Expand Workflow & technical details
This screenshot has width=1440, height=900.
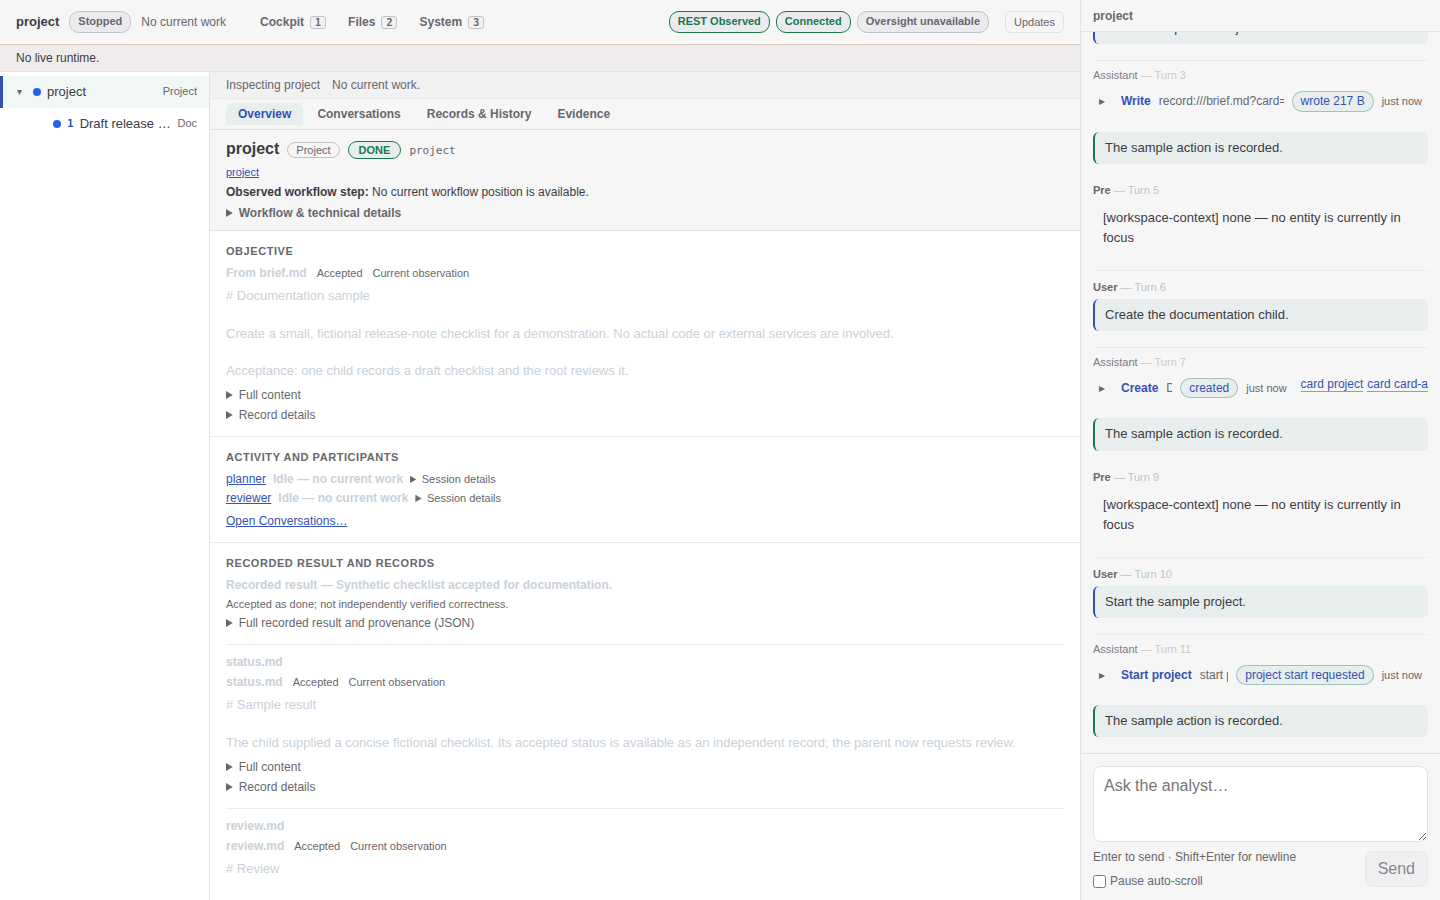(x=313, y=213)
